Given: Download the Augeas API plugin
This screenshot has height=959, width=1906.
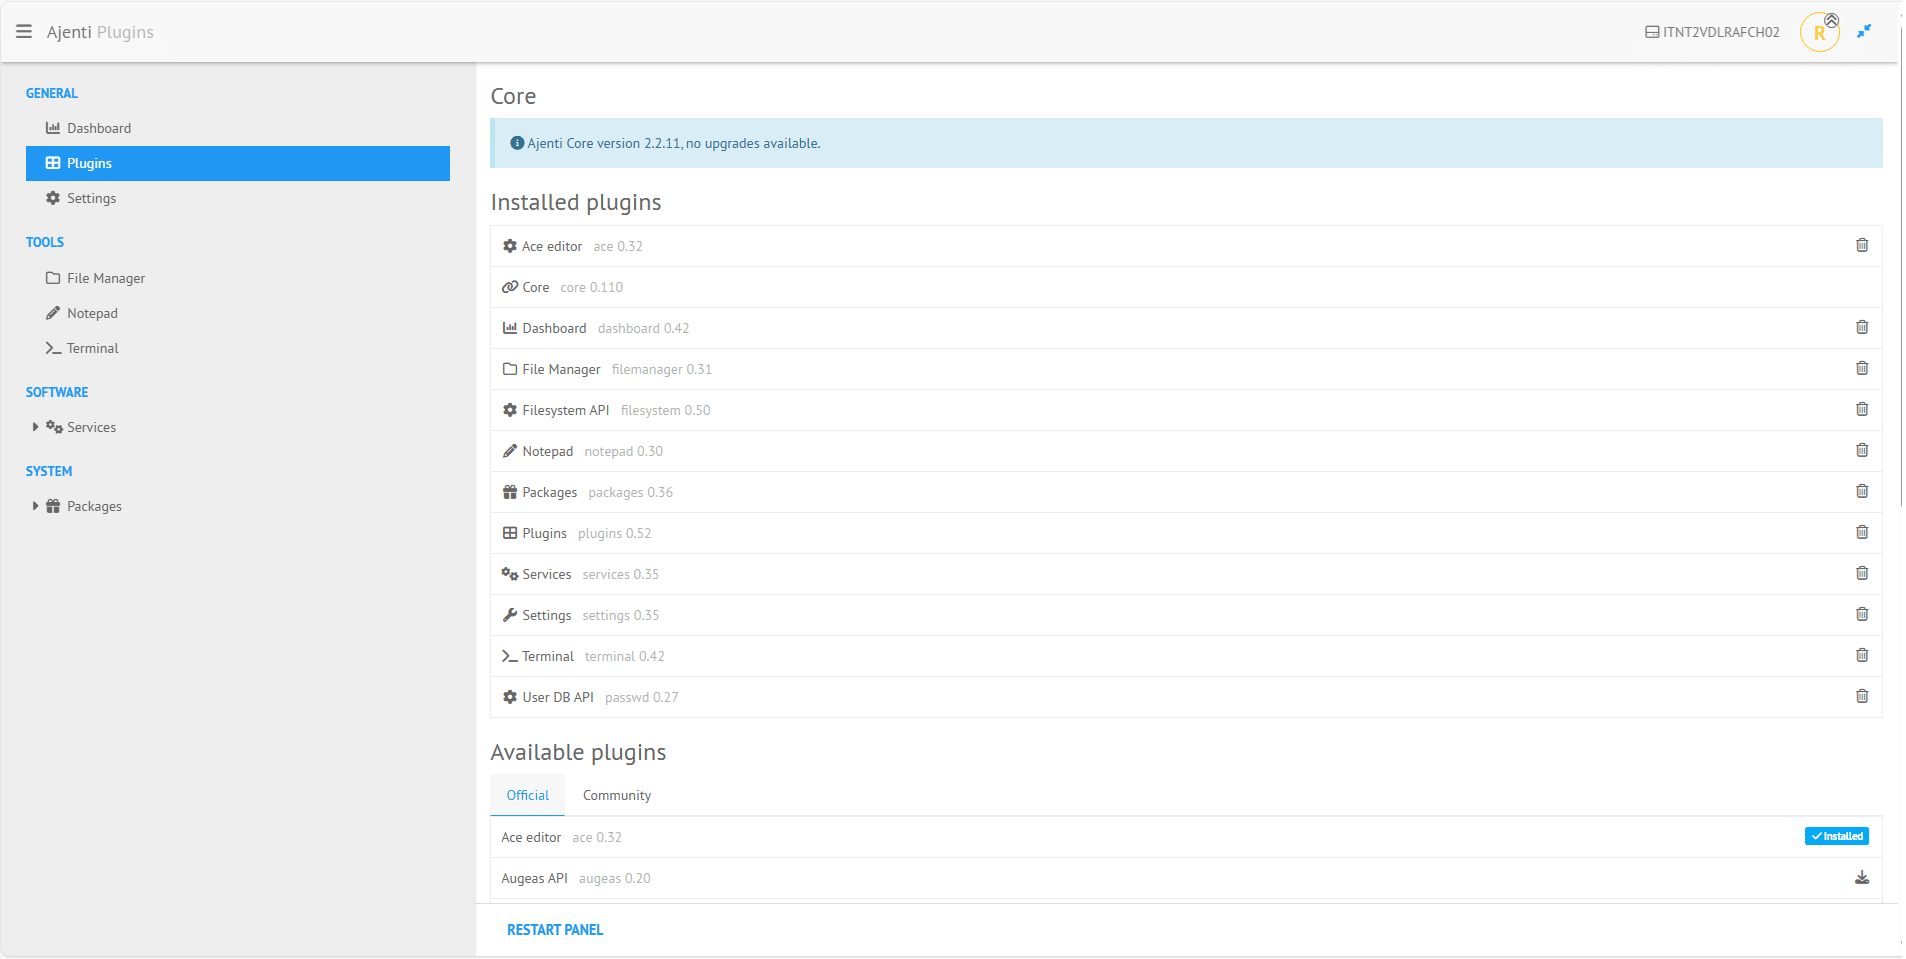Looking at the screenshot, I should pyautogui.click(x=1861, y=878).
